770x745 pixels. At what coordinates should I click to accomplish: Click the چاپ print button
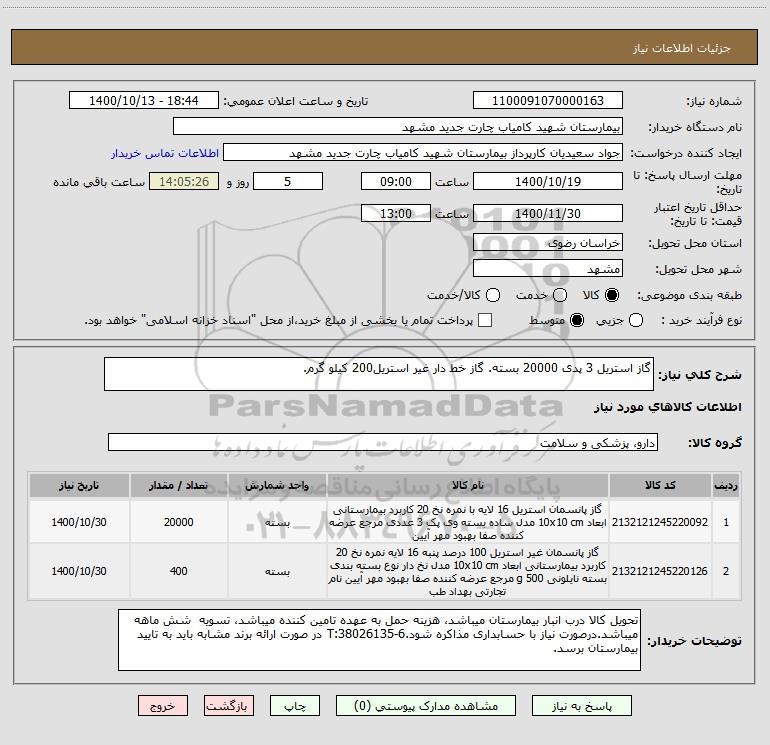click(x=295, y=706)
